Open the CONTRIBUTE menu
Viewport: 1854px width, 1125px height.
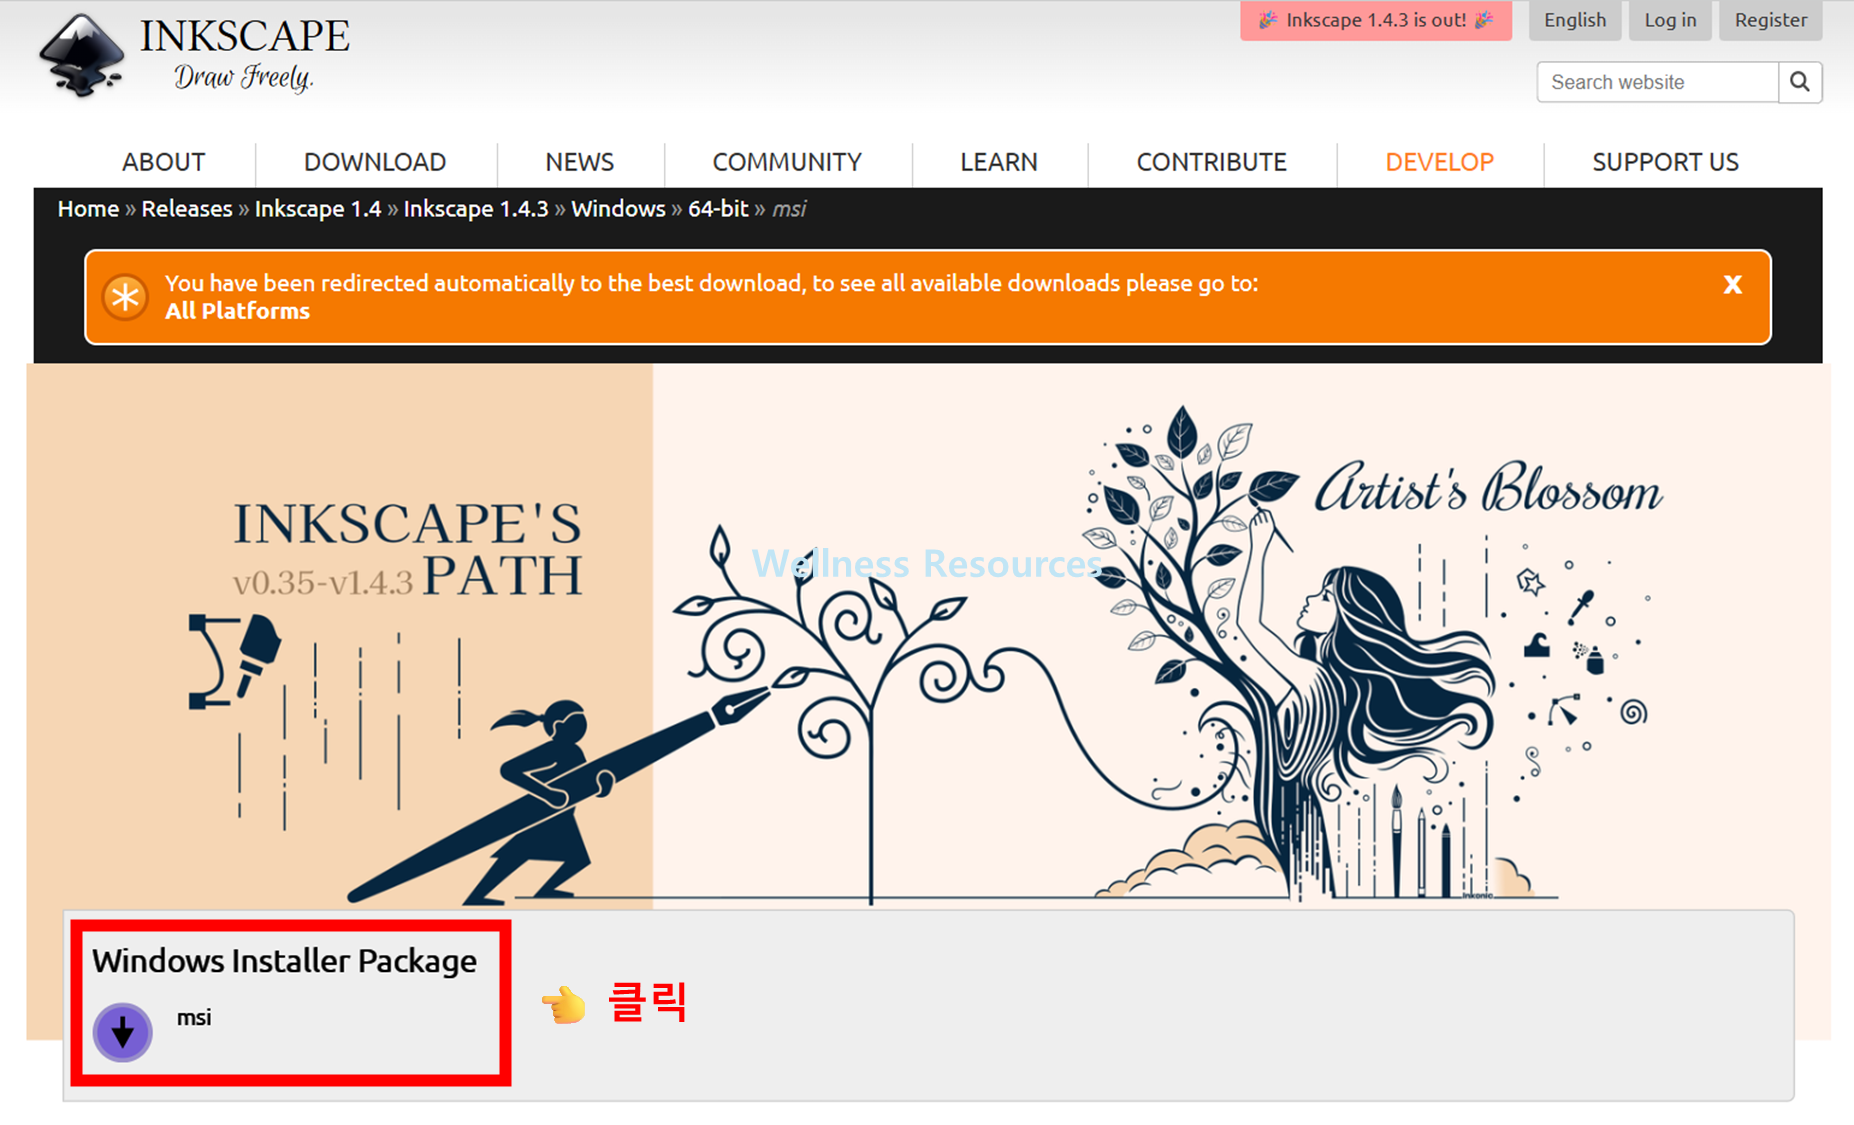[1211, 162]
